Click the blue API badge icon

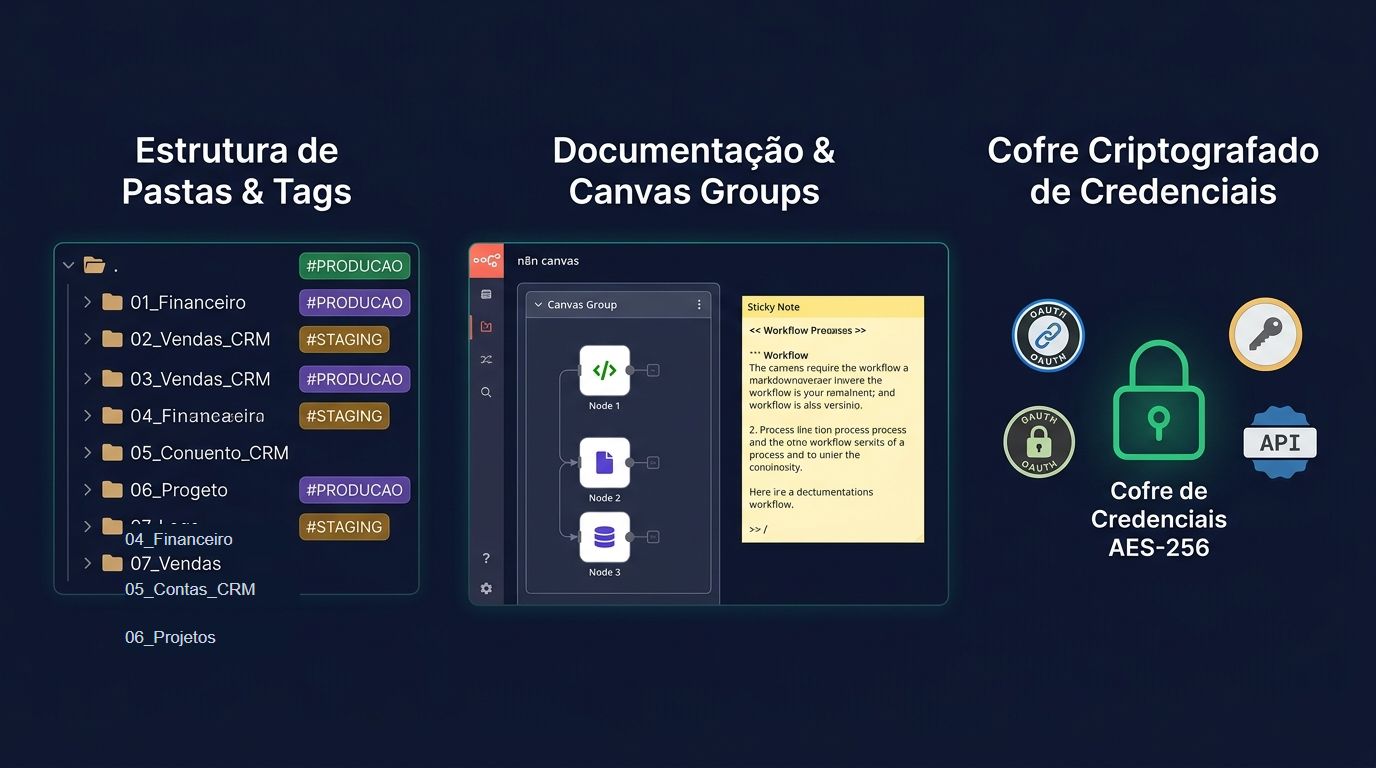pyautogui.click(x=1280, y=442)
